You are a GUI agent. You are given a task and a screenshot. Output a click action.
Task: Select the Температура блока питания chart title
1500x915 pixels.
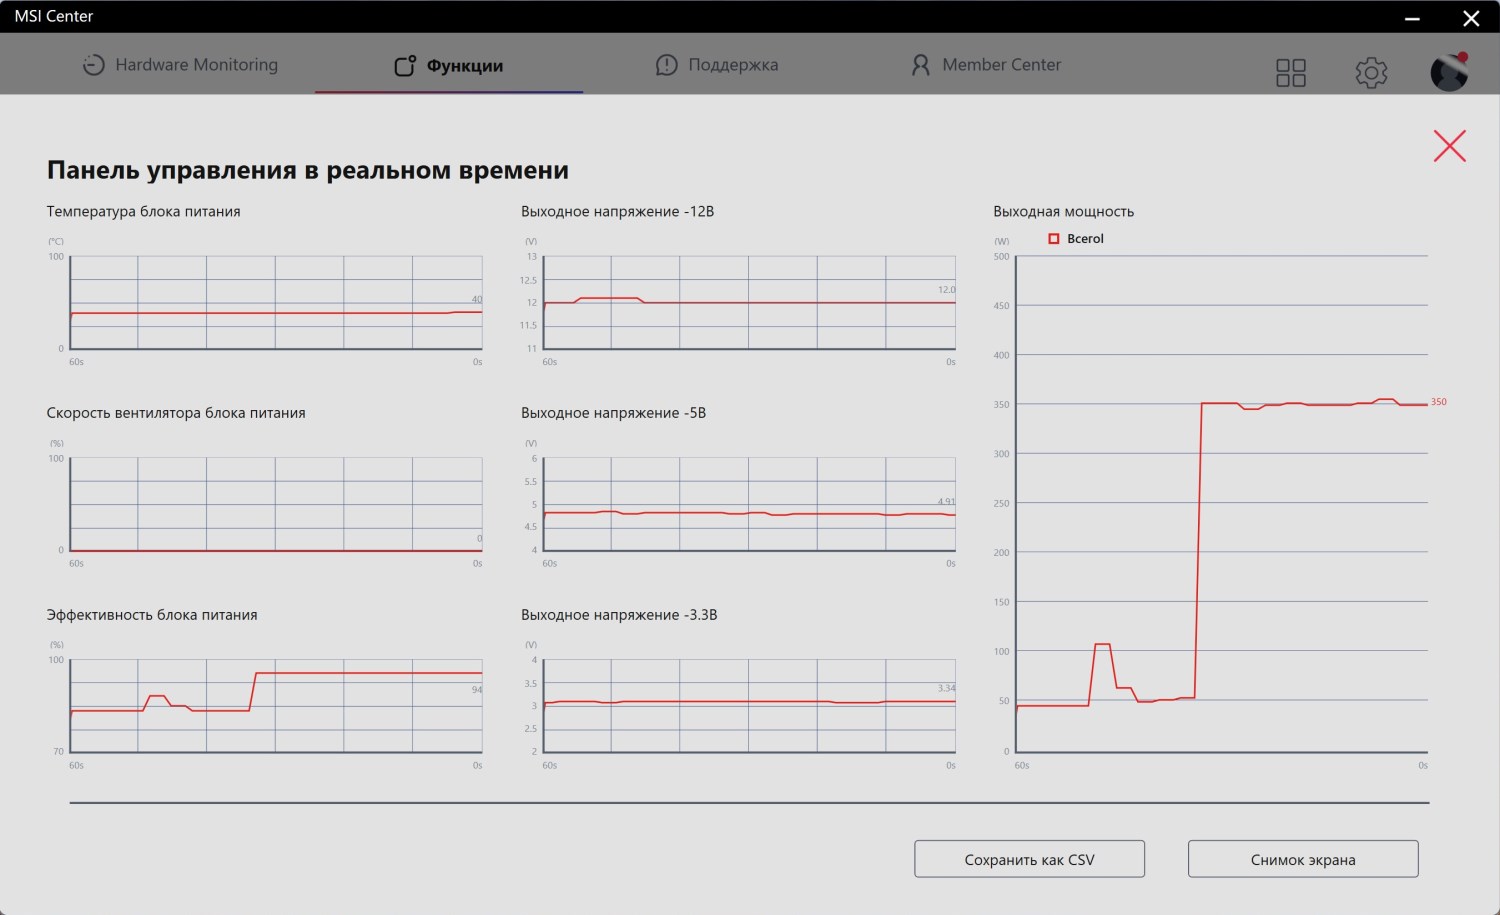(143, 211)
